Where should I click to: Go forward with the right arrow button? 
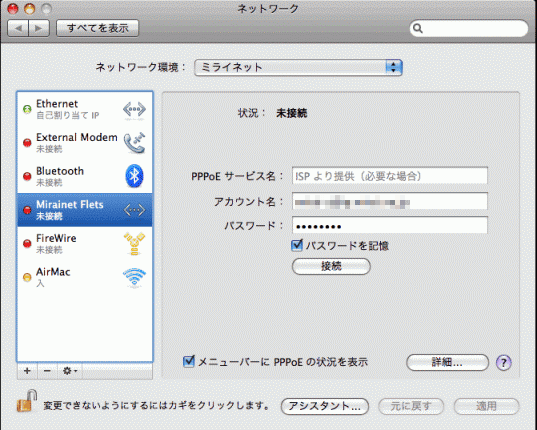coord(39,28)
